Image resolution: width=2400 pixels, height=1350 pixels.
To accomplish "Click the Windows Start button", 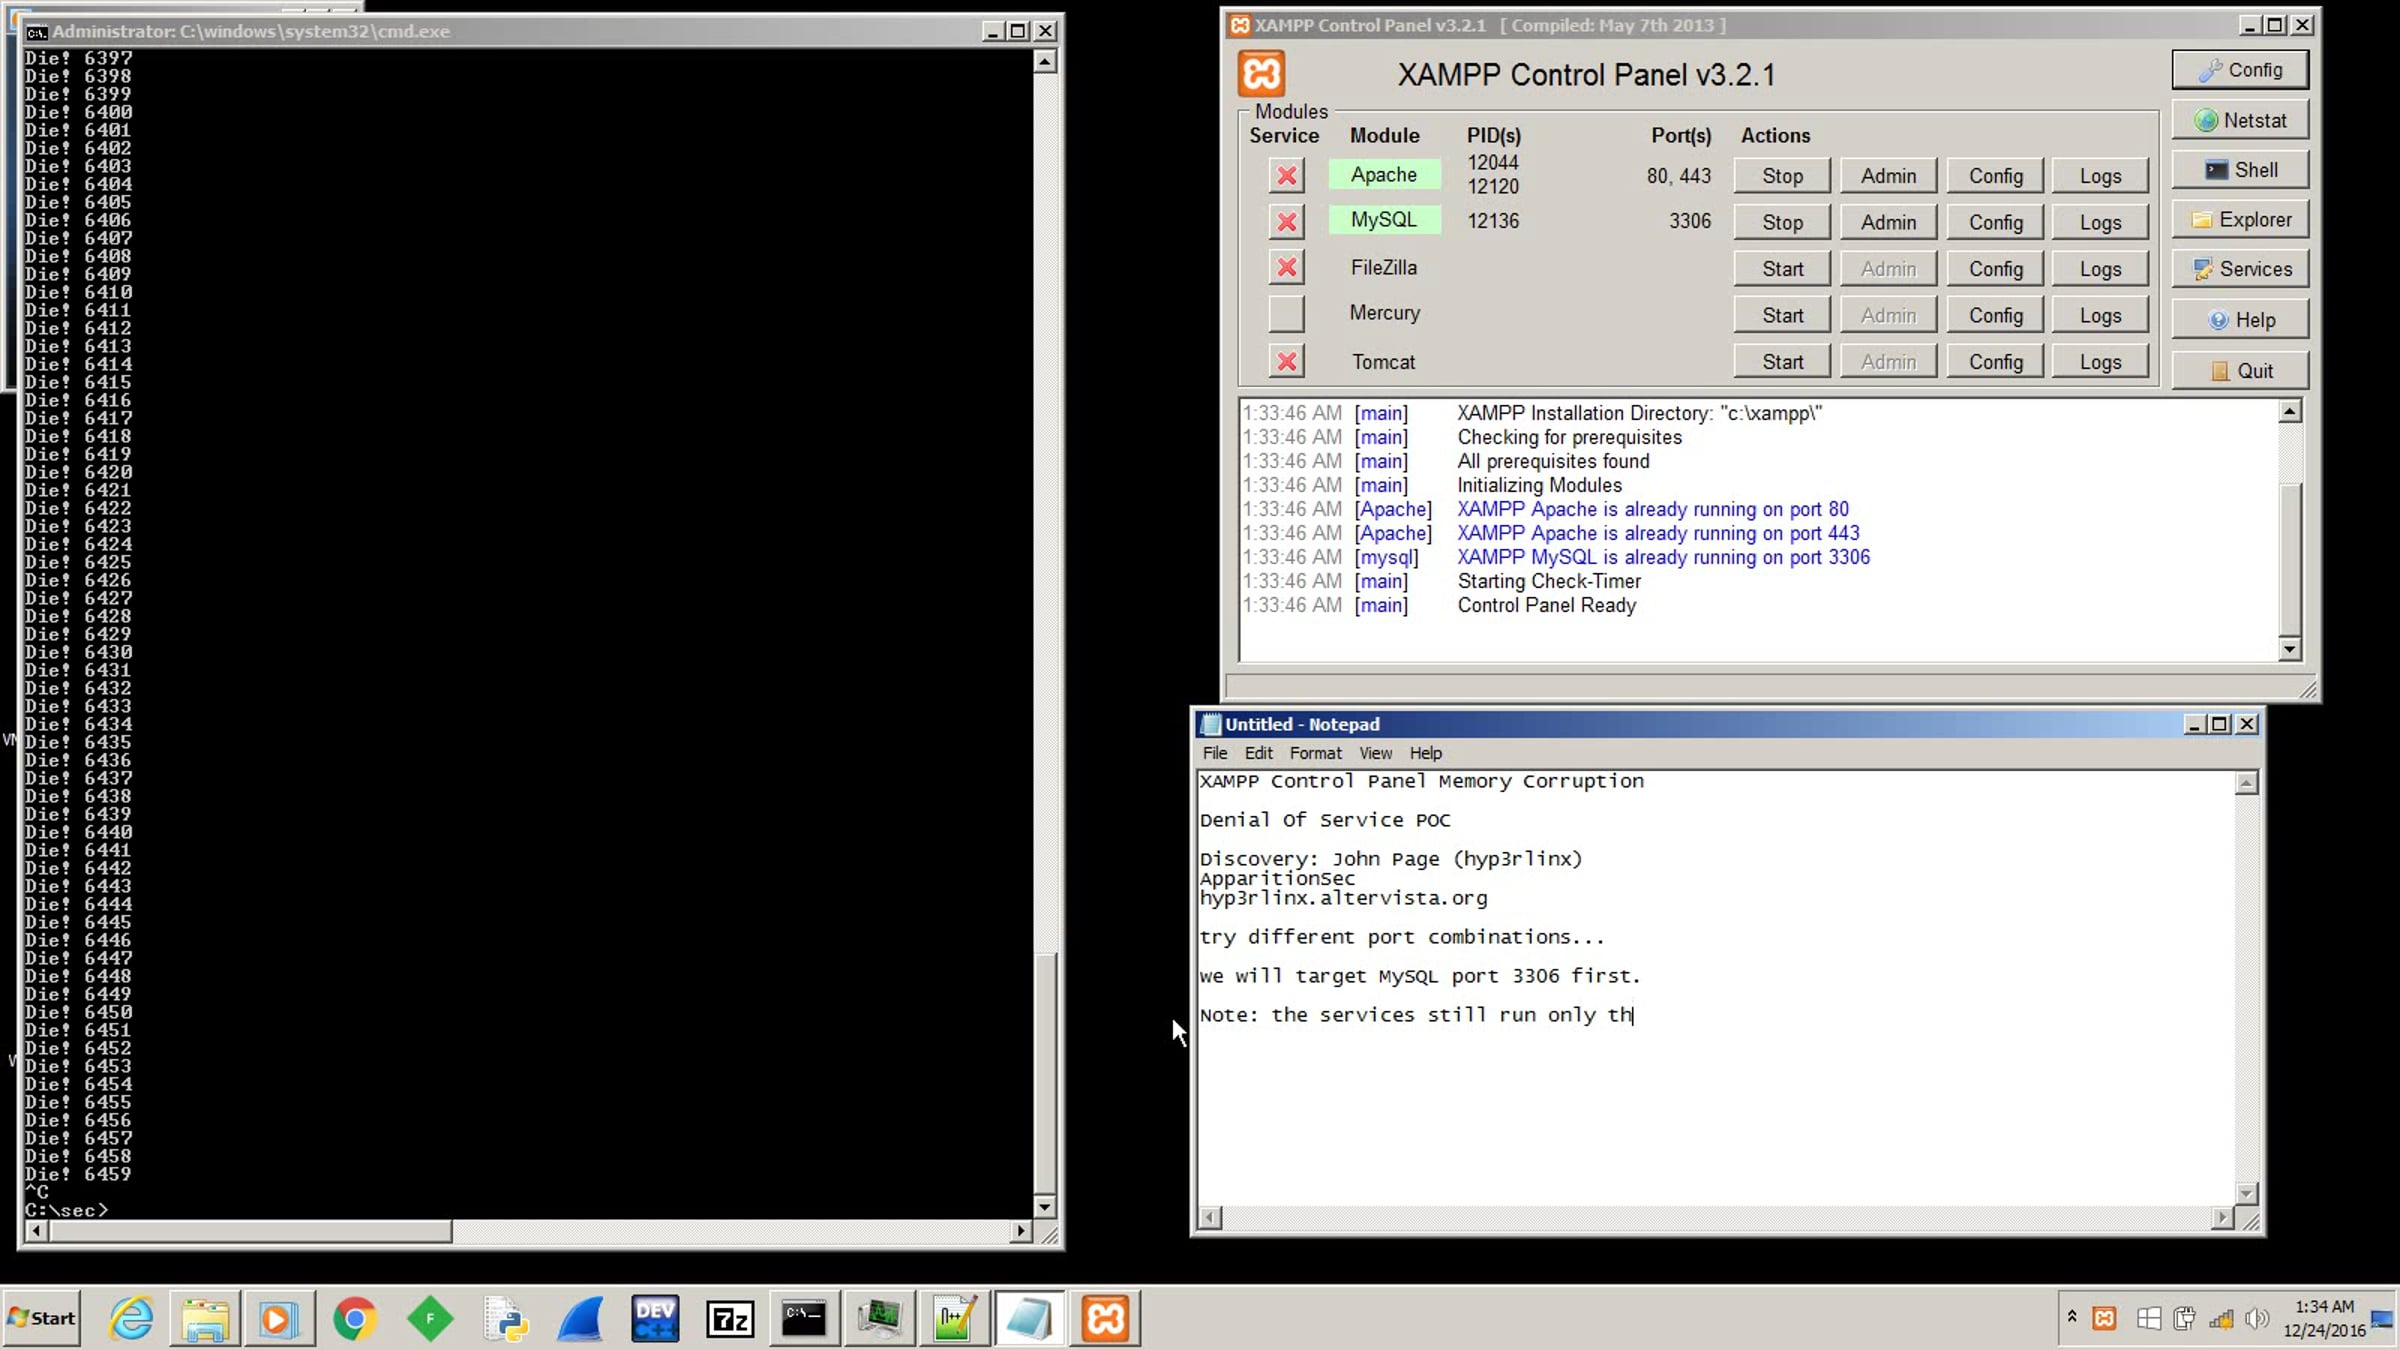I will (43, 1318).
